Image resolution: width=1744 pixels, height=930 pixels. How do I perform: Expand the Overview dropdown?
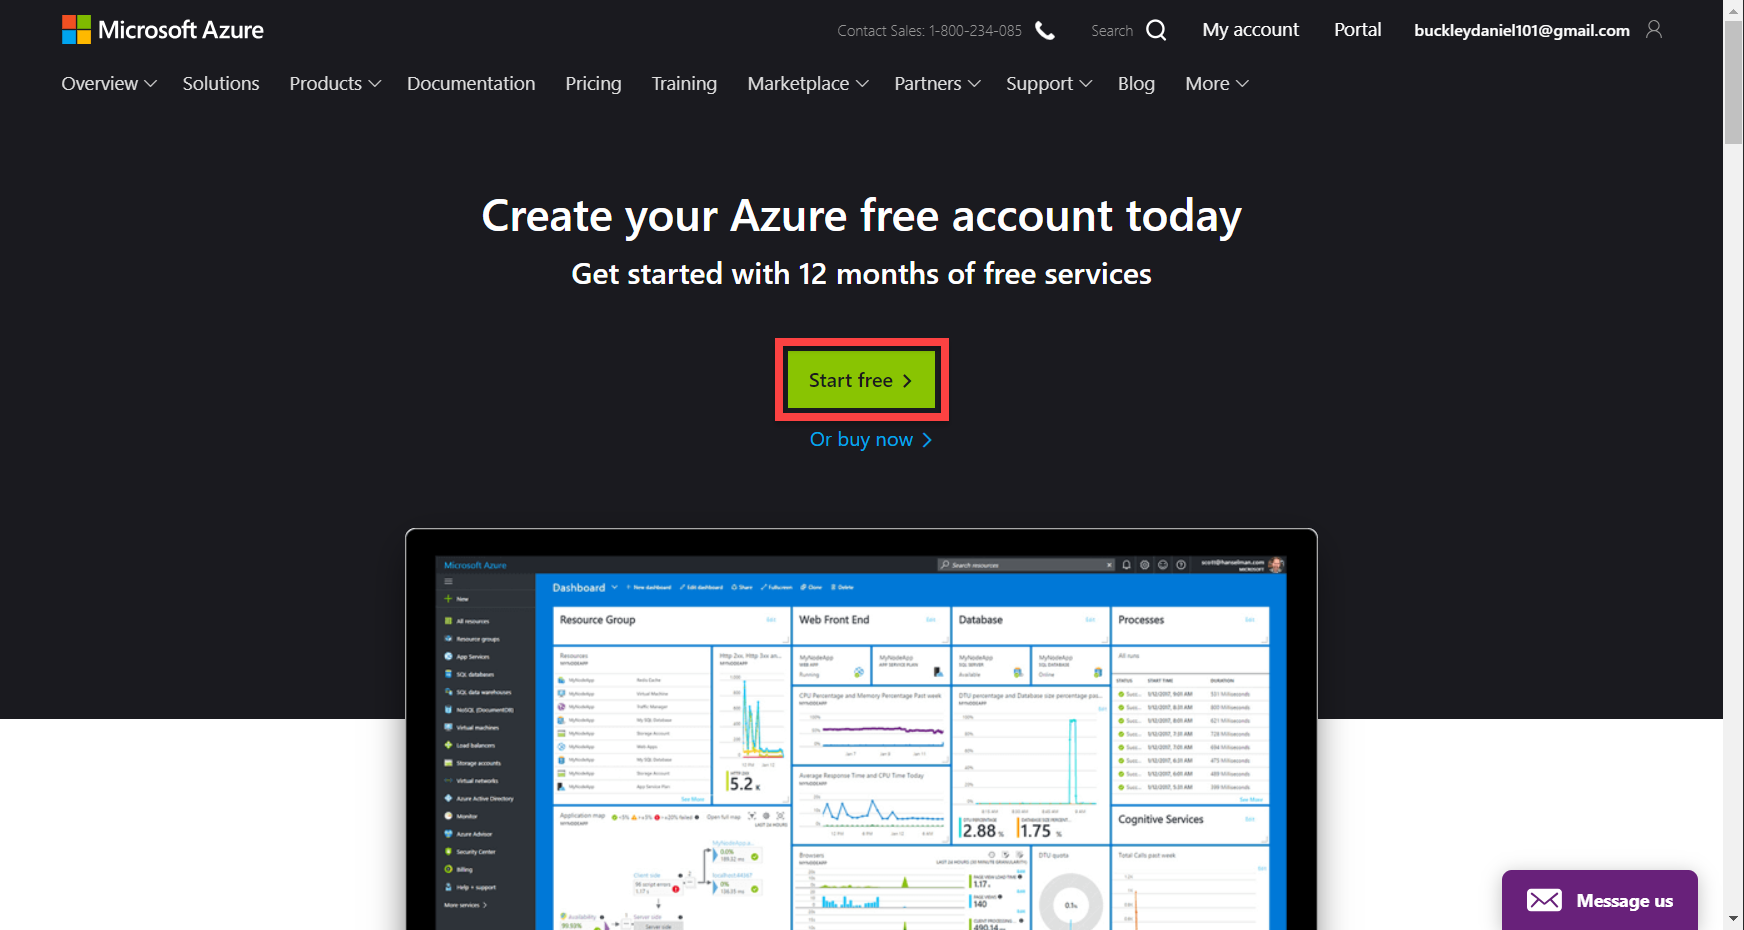coord(109,84)
